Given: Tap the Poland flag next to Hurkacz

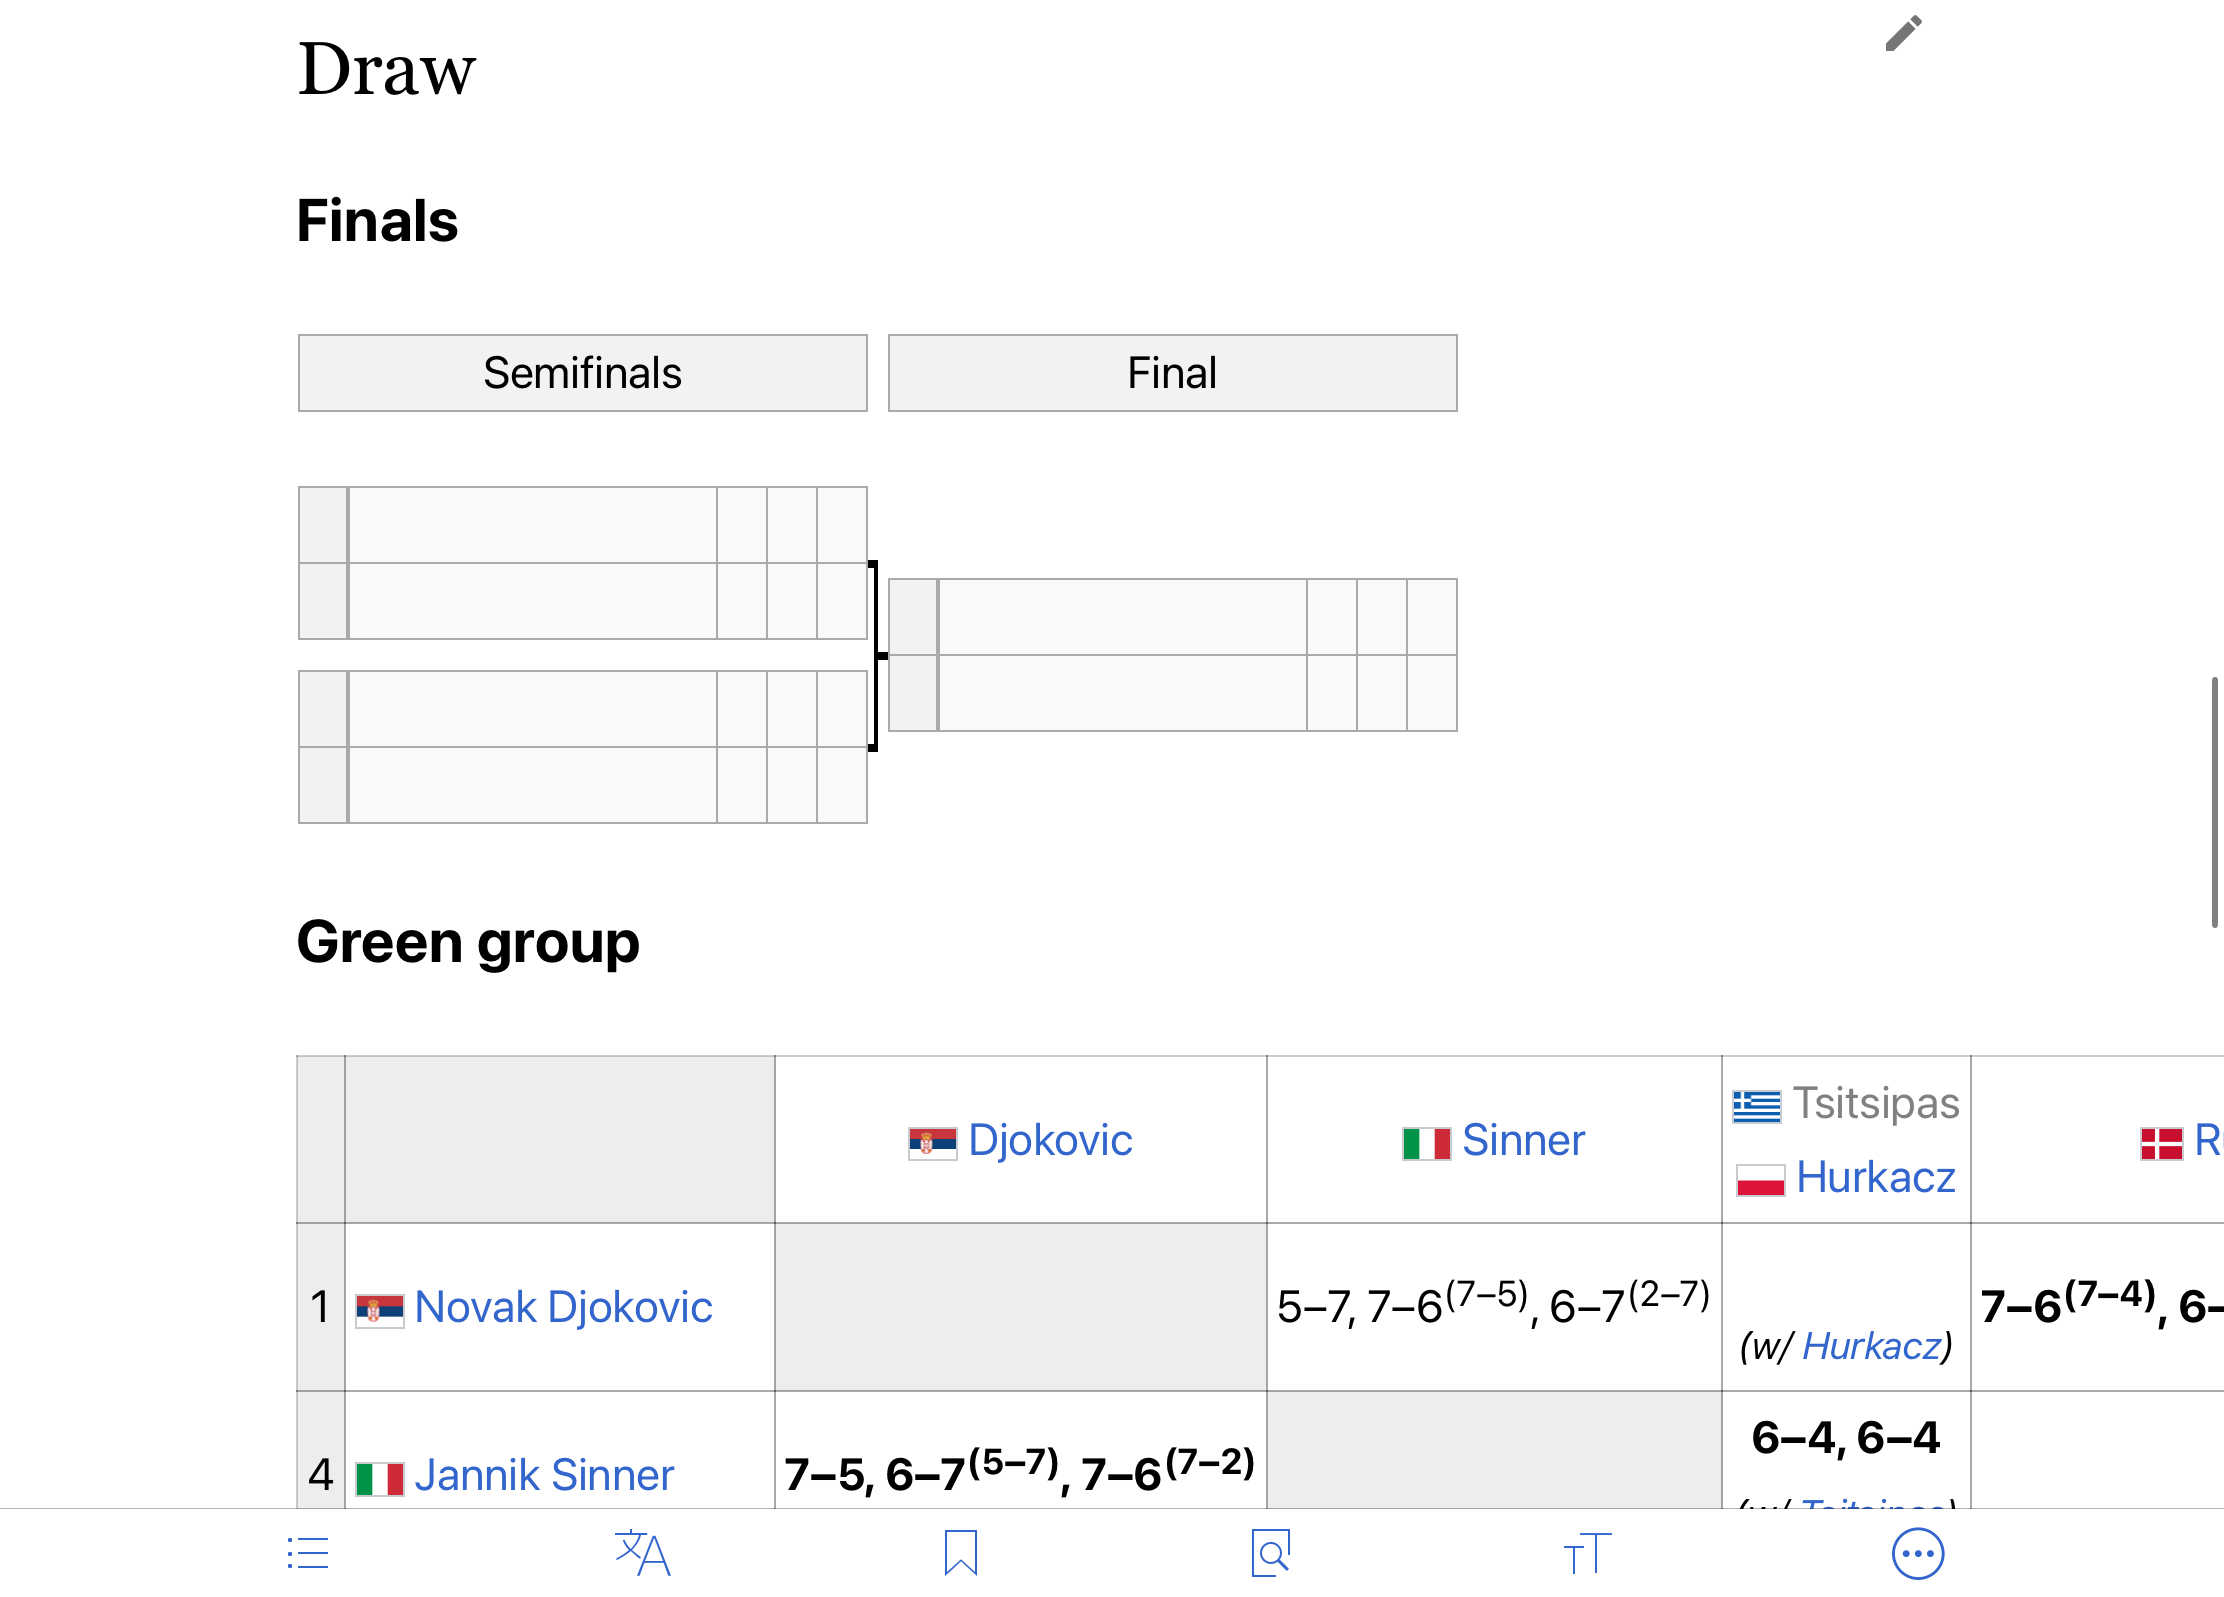Looking at the screenshot, I should (1760, 1179).
